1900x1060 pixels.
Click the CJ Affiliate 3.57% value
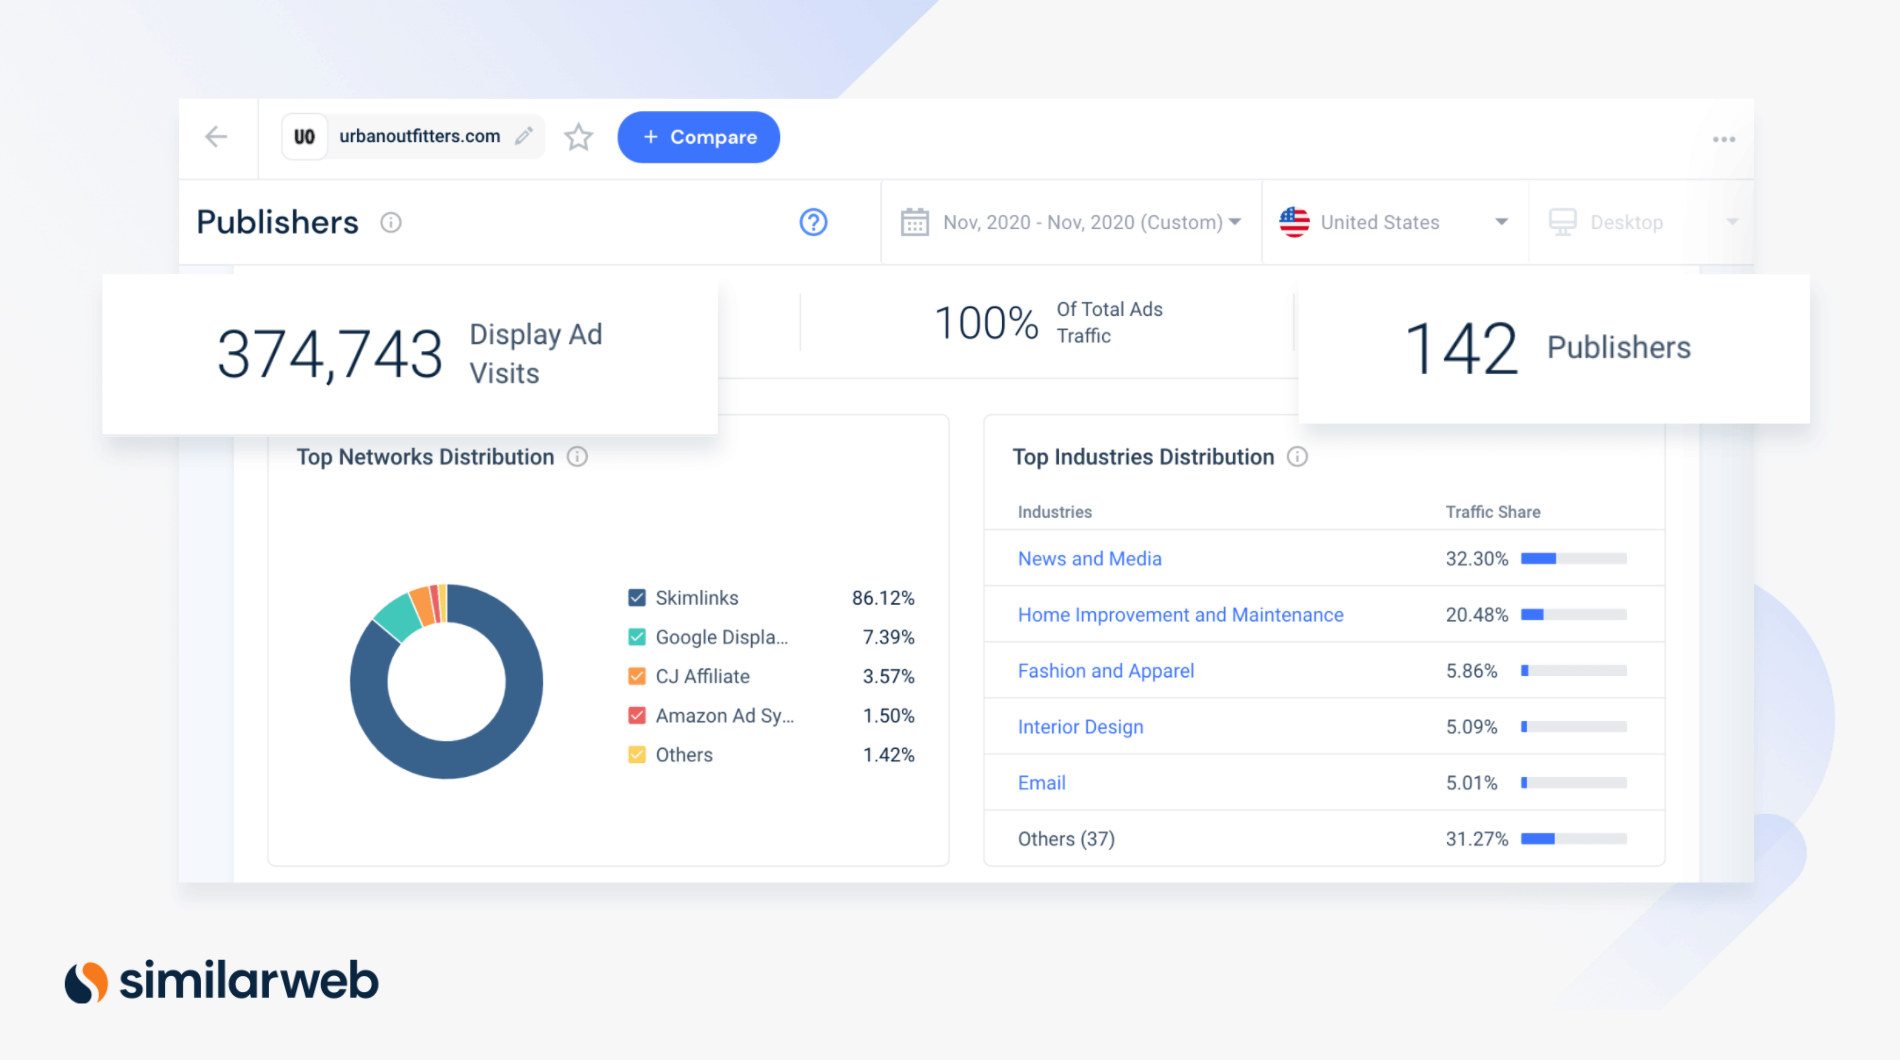(888, 676)
